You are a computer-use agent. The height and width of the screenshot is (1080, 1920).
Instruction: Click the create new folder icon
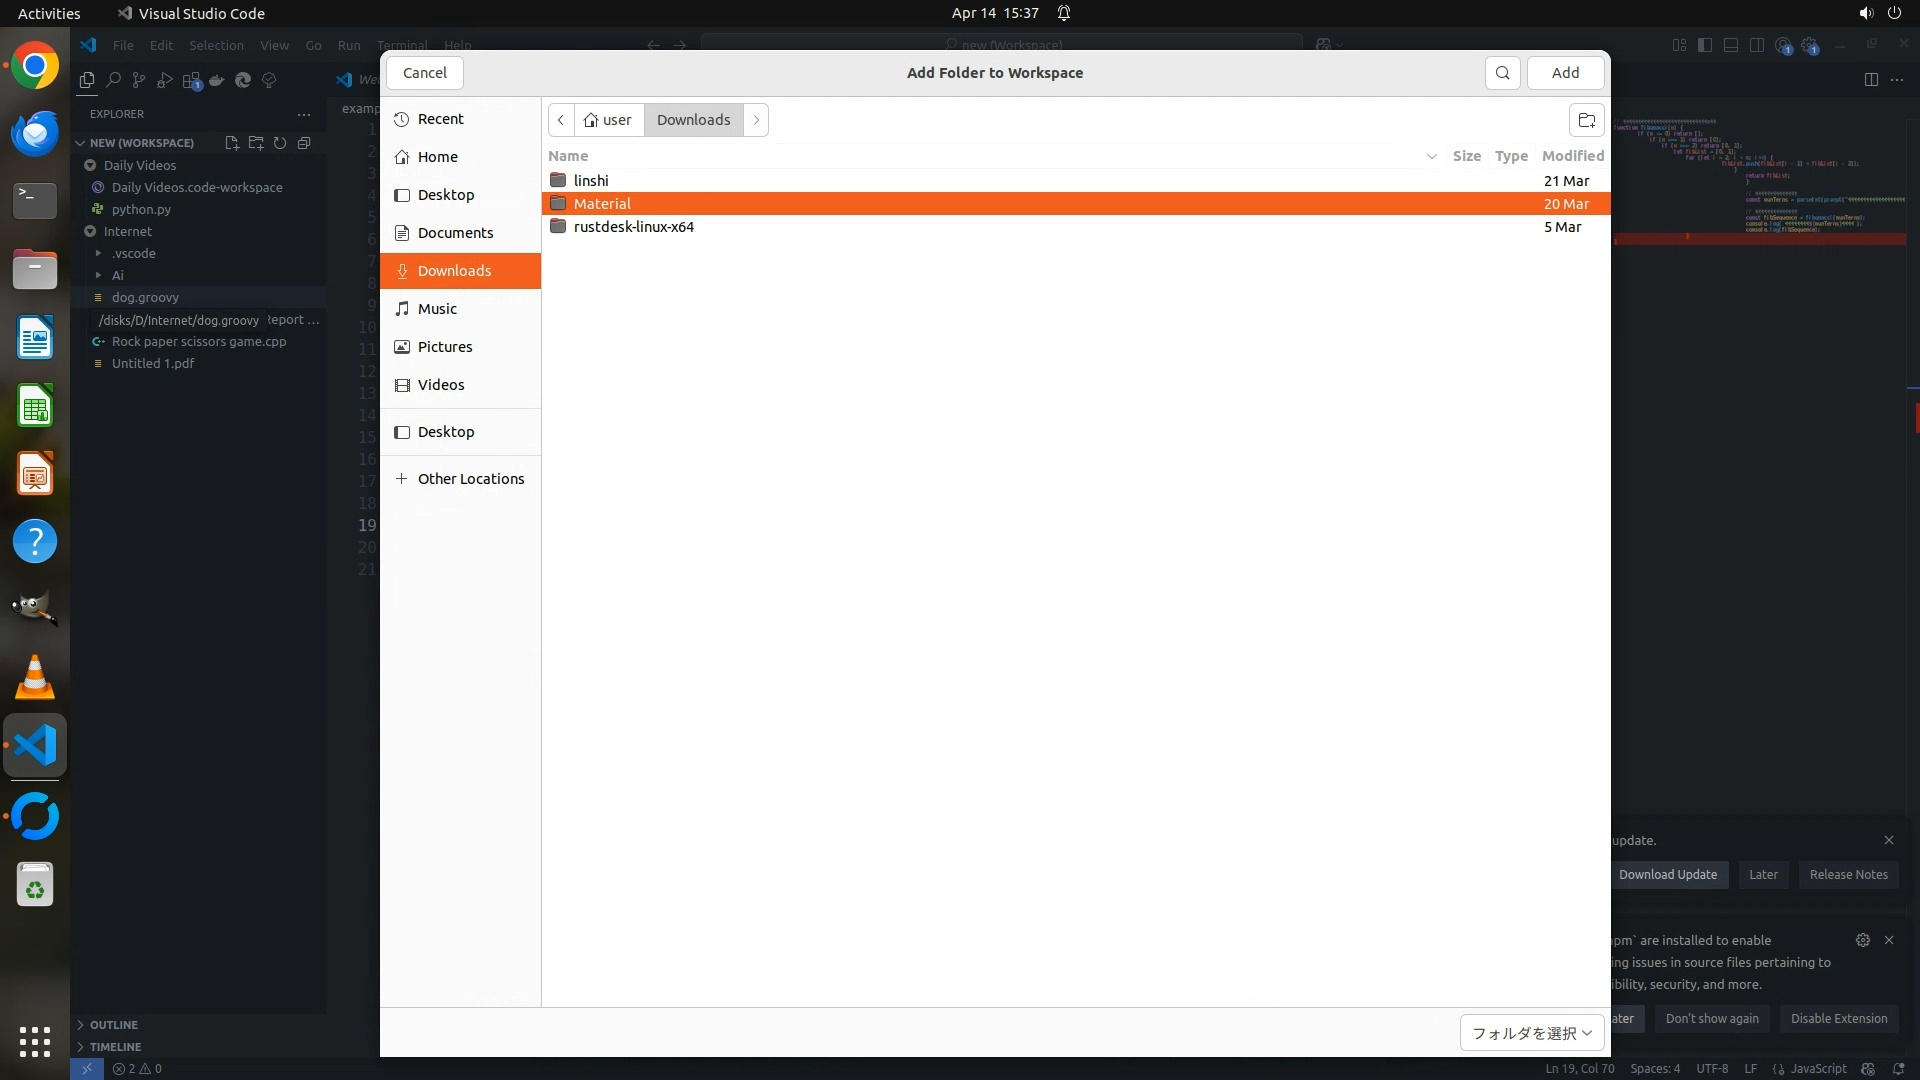pos(1586,120)
